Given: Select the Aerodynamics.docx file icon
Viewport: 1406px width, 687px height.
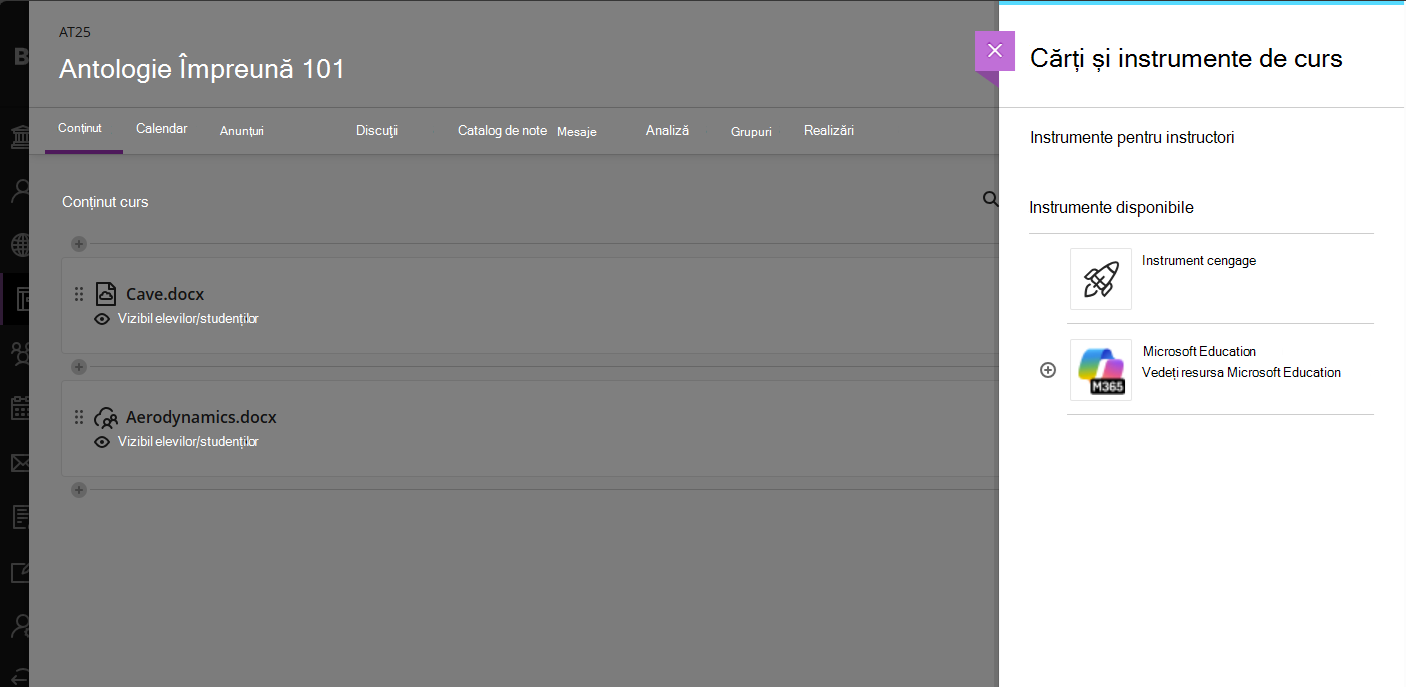Looking at the screenshot, I should tap(106, 418).
